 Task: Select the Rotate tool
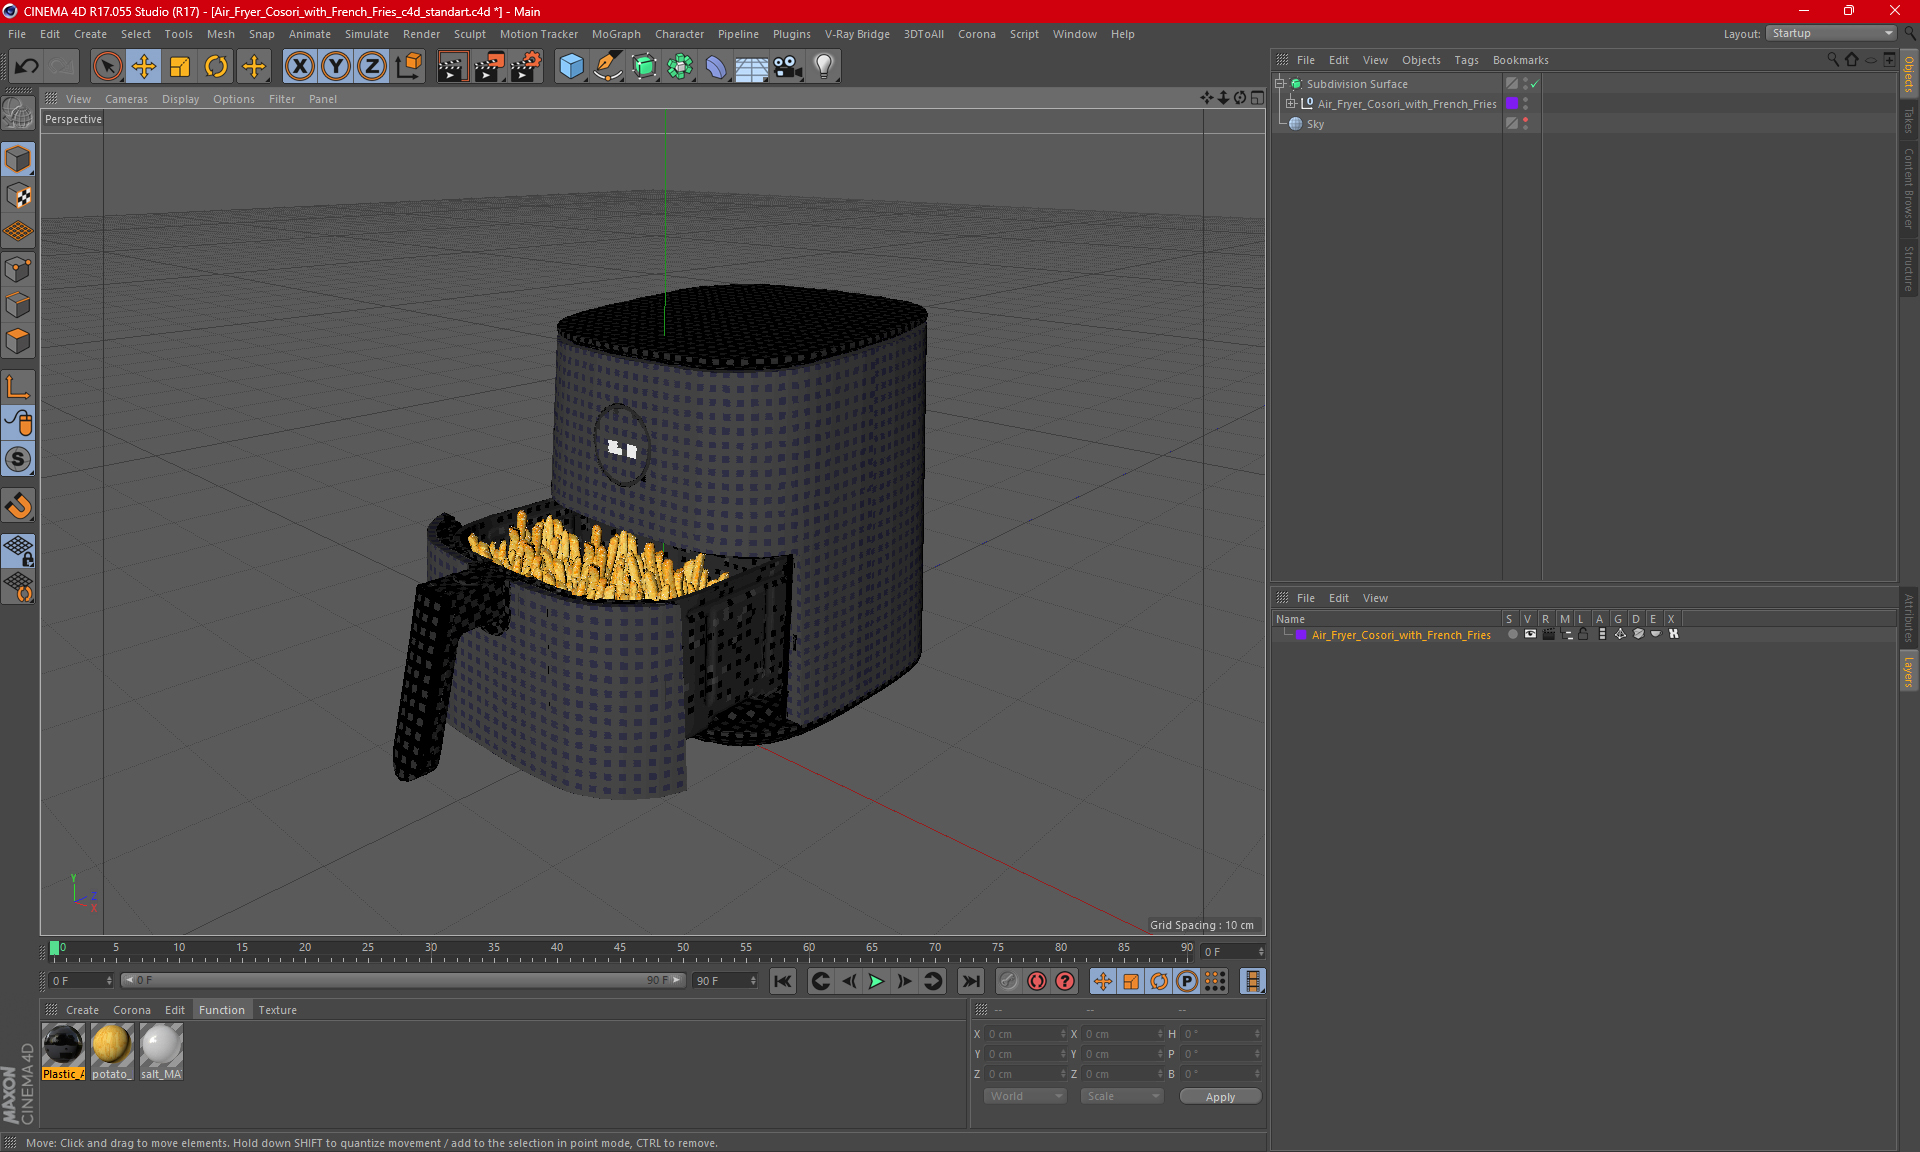[216, 67]
